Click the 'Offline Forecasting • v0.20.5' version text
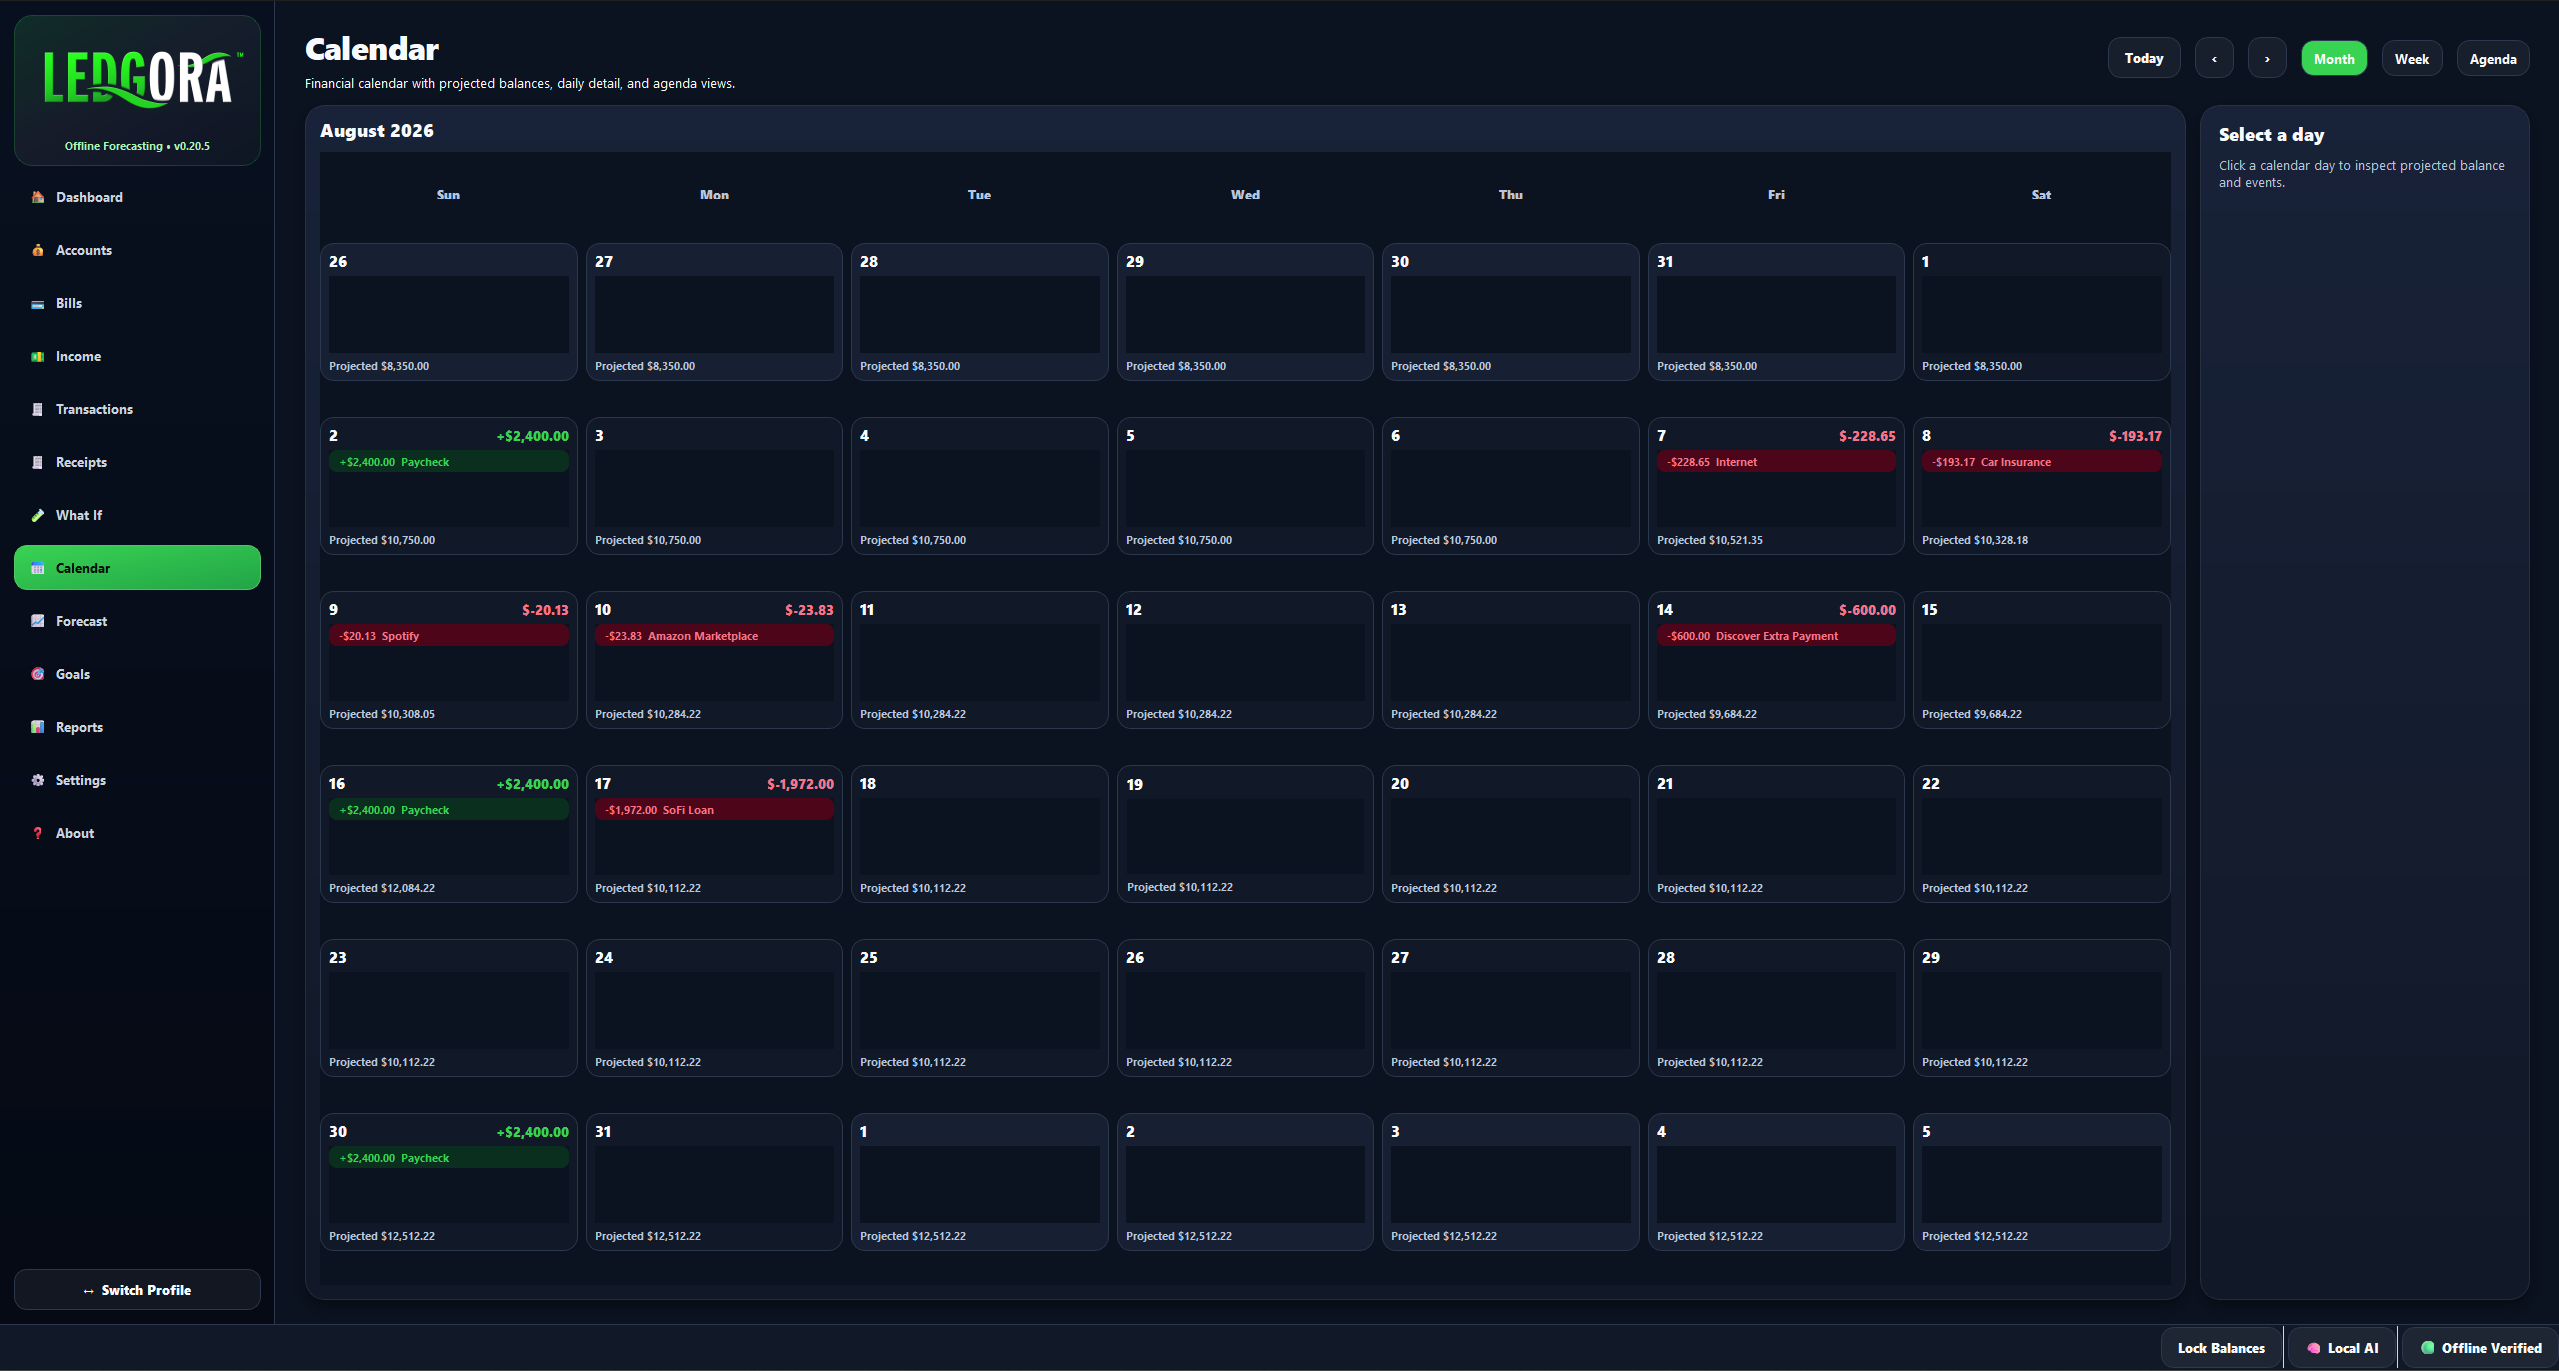 (x=137, y=146)
